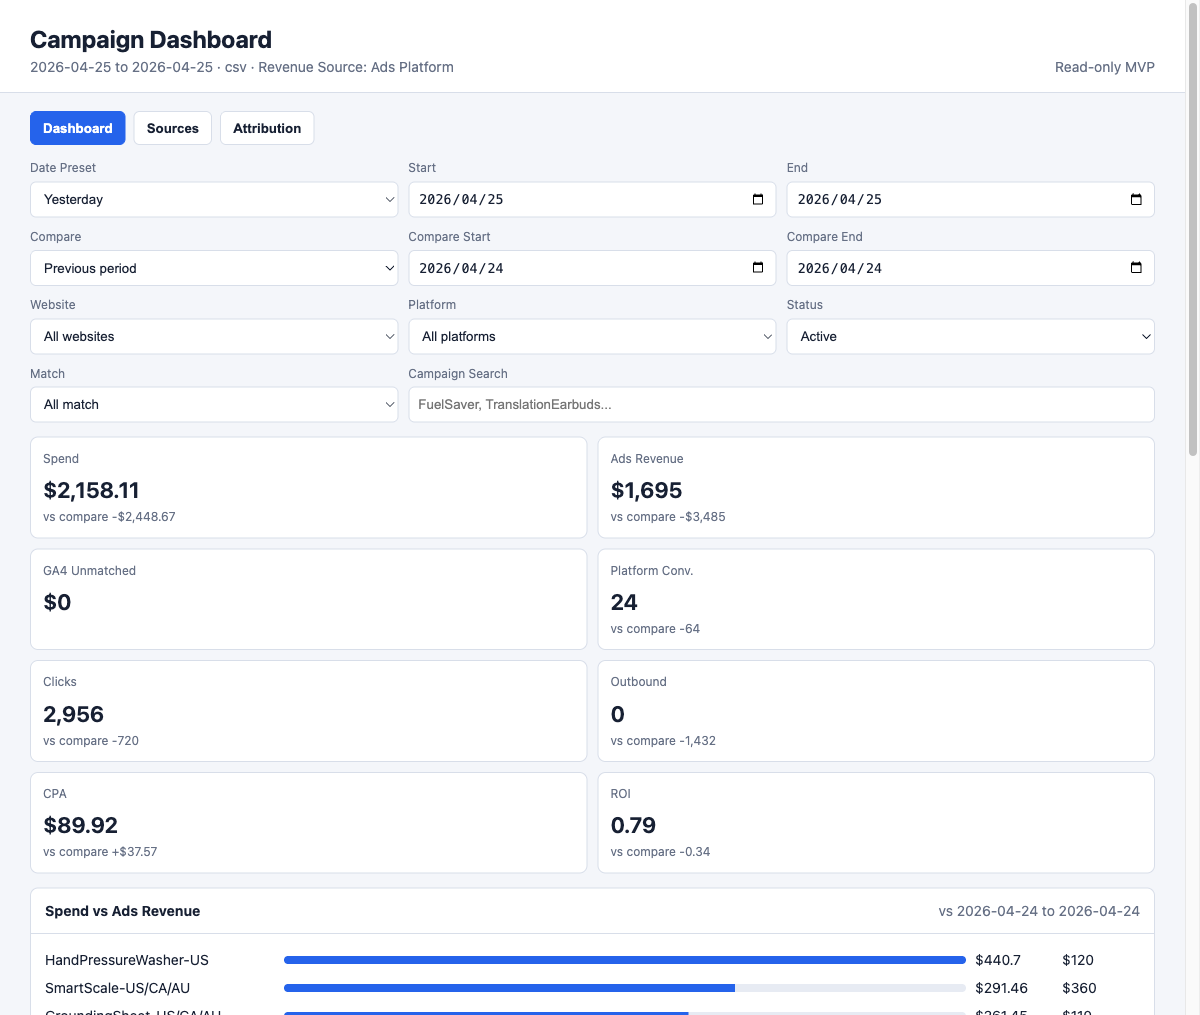Click the Read-only MVP label
The image size is (1200, 1015).
pyautogui.click(x=1105, y=67)
